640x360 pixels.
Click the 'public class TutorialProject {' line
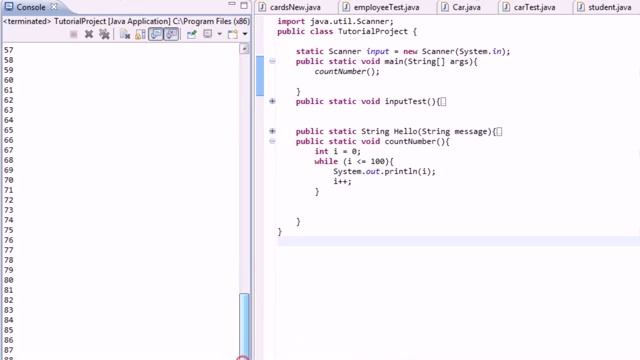[x=347, y=31]
